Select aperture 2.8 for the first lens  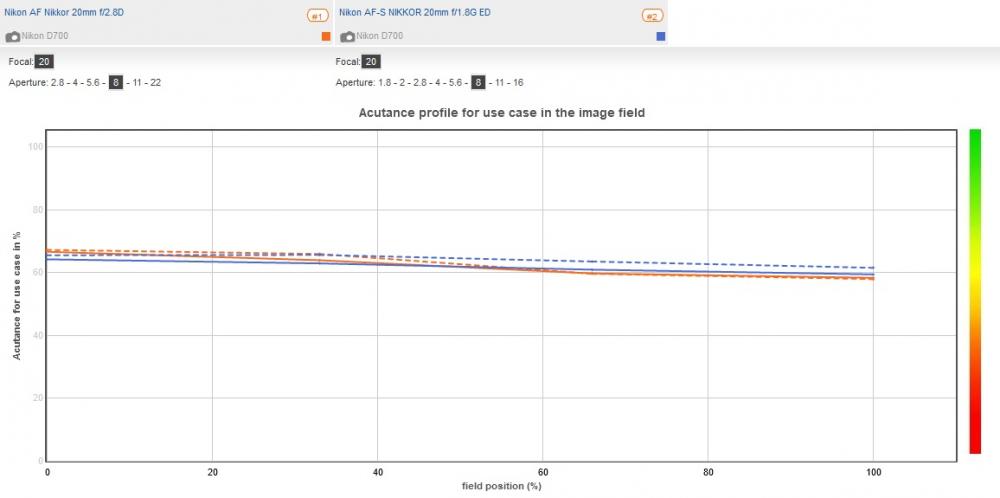point(57,82)
